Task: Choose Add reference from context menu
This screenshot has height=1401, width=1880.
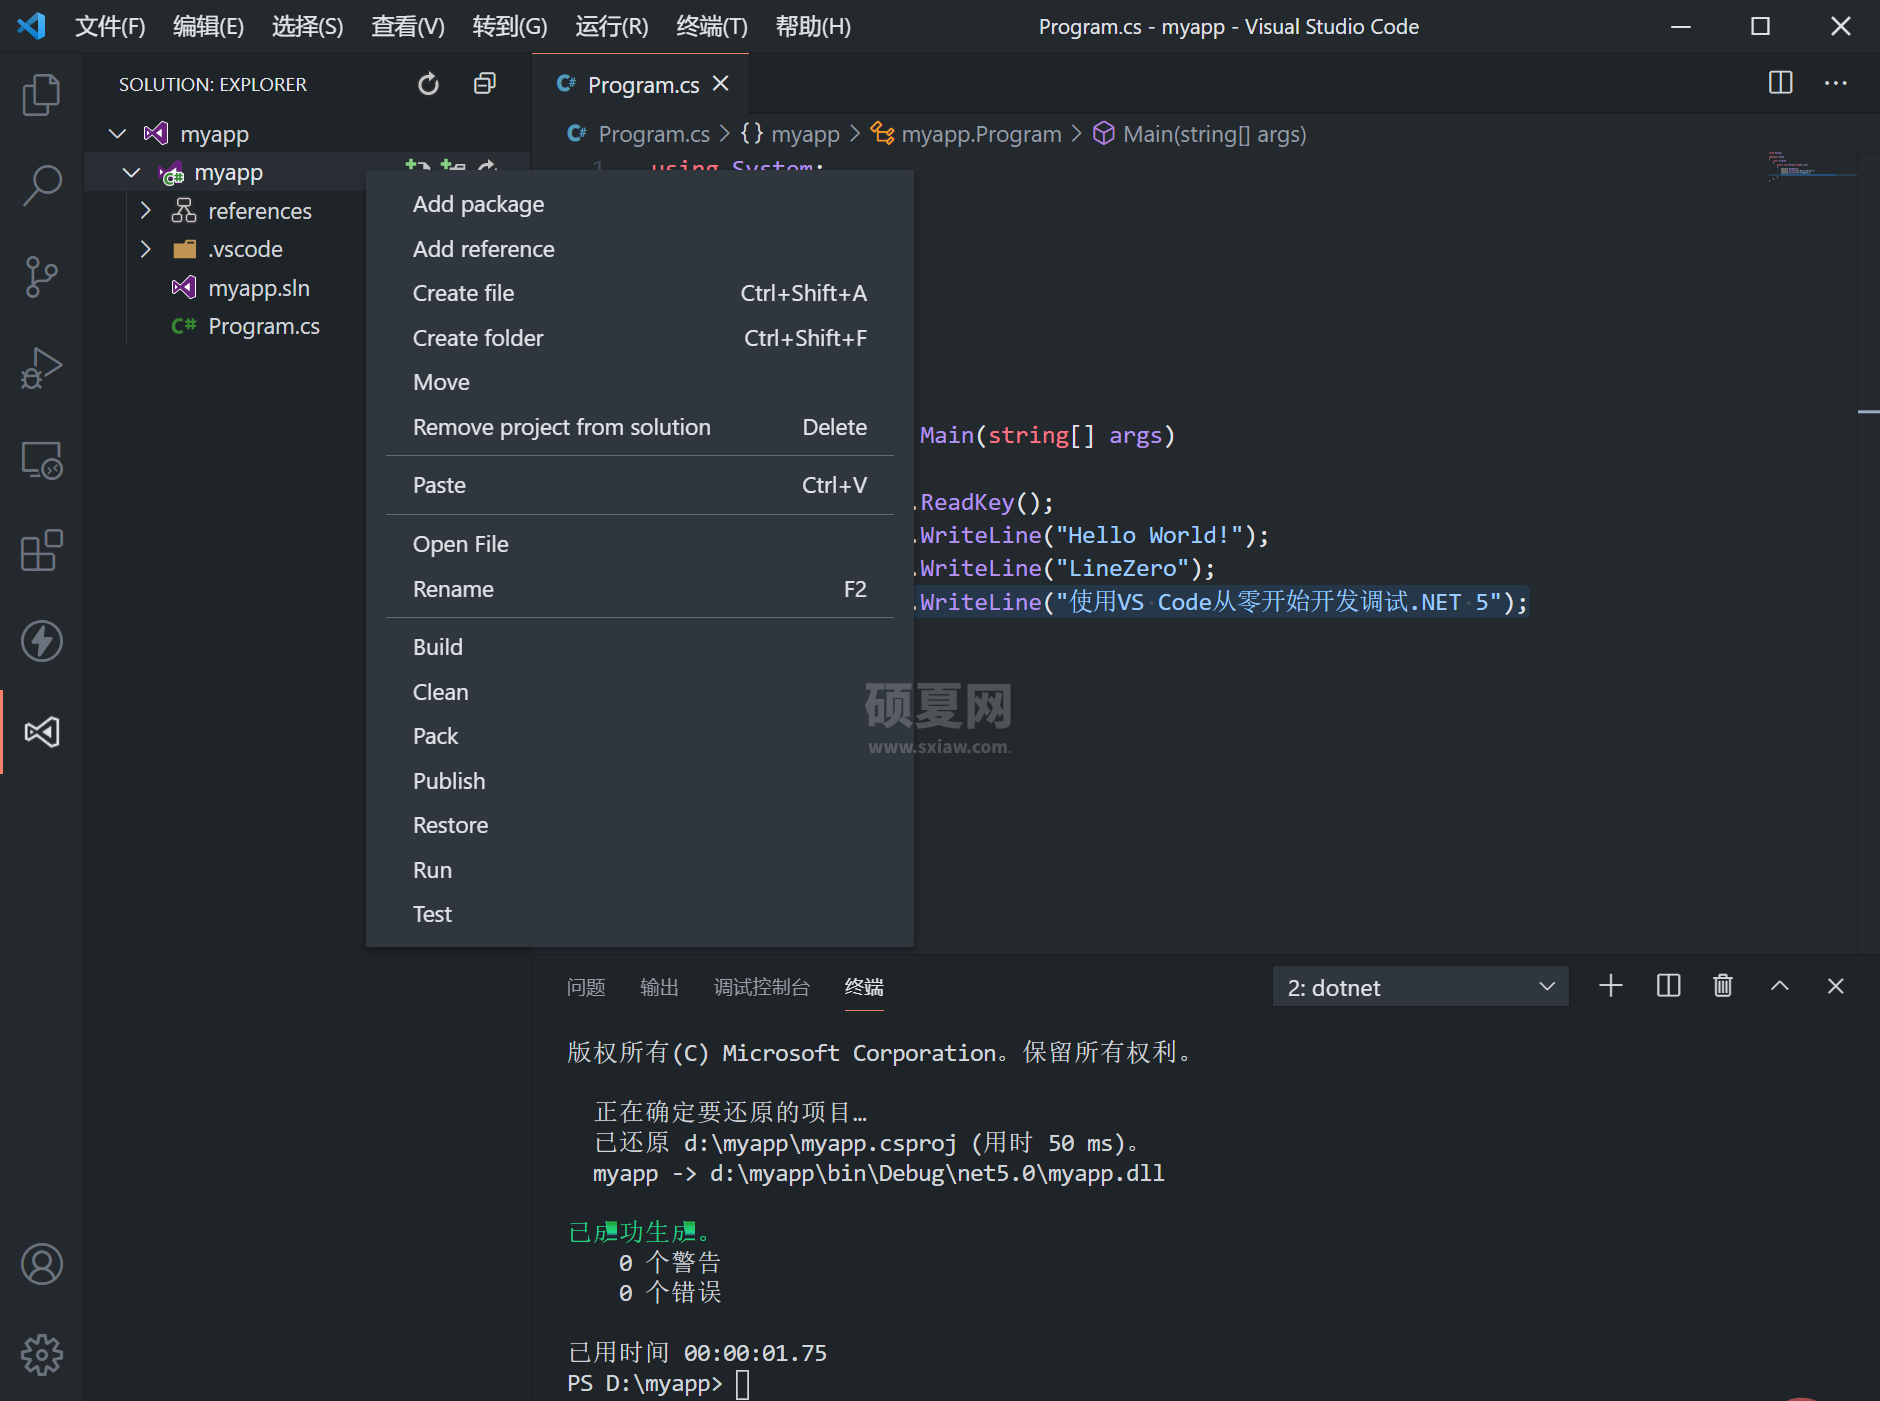Action: pyautogui.click(x=640, y=249)
